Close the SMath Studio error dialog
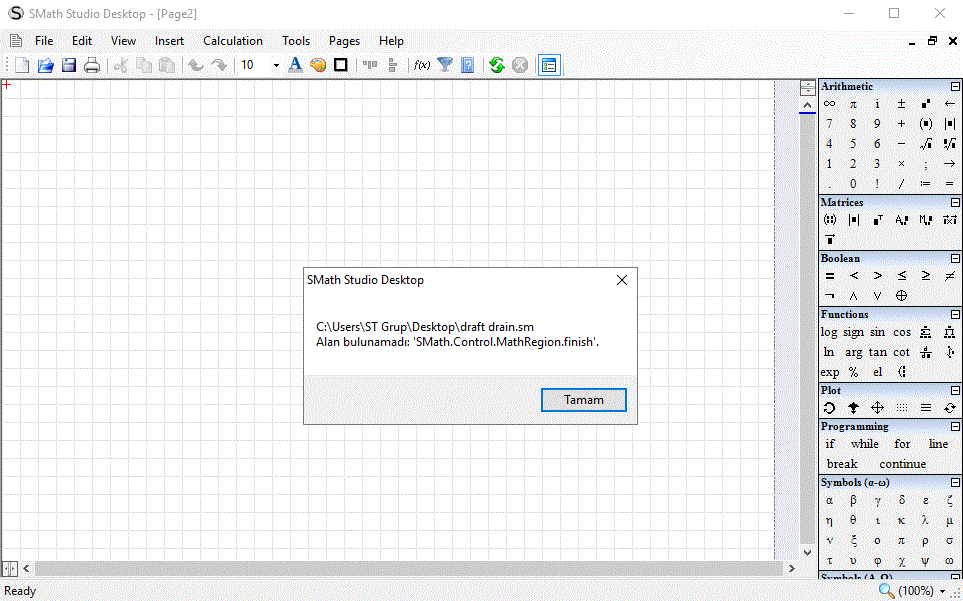Viewport: 963px width, 601px height. (622, 280)
